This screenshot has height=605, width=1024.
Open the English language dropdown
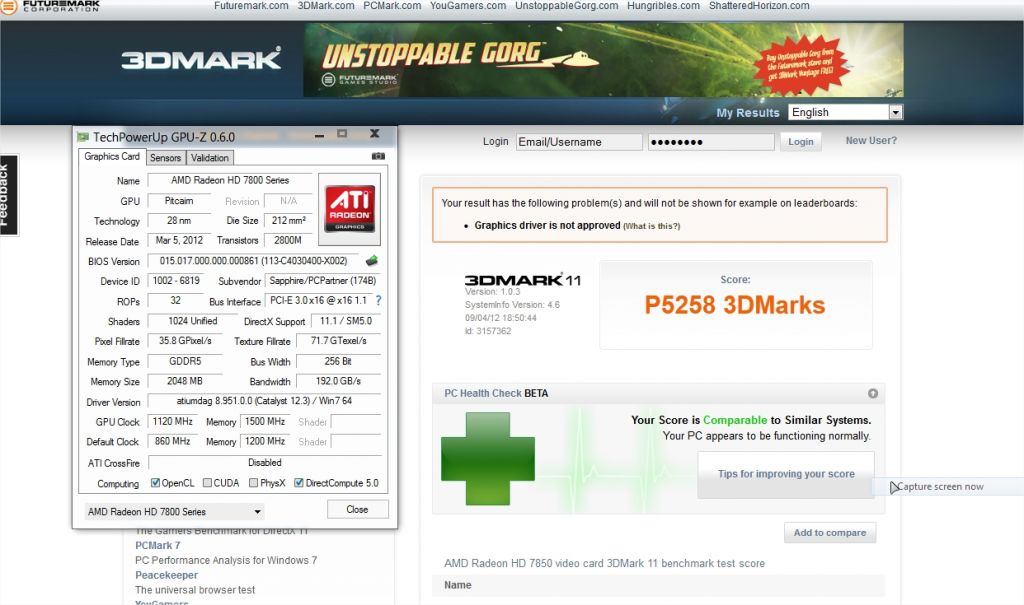click(846, 112)
